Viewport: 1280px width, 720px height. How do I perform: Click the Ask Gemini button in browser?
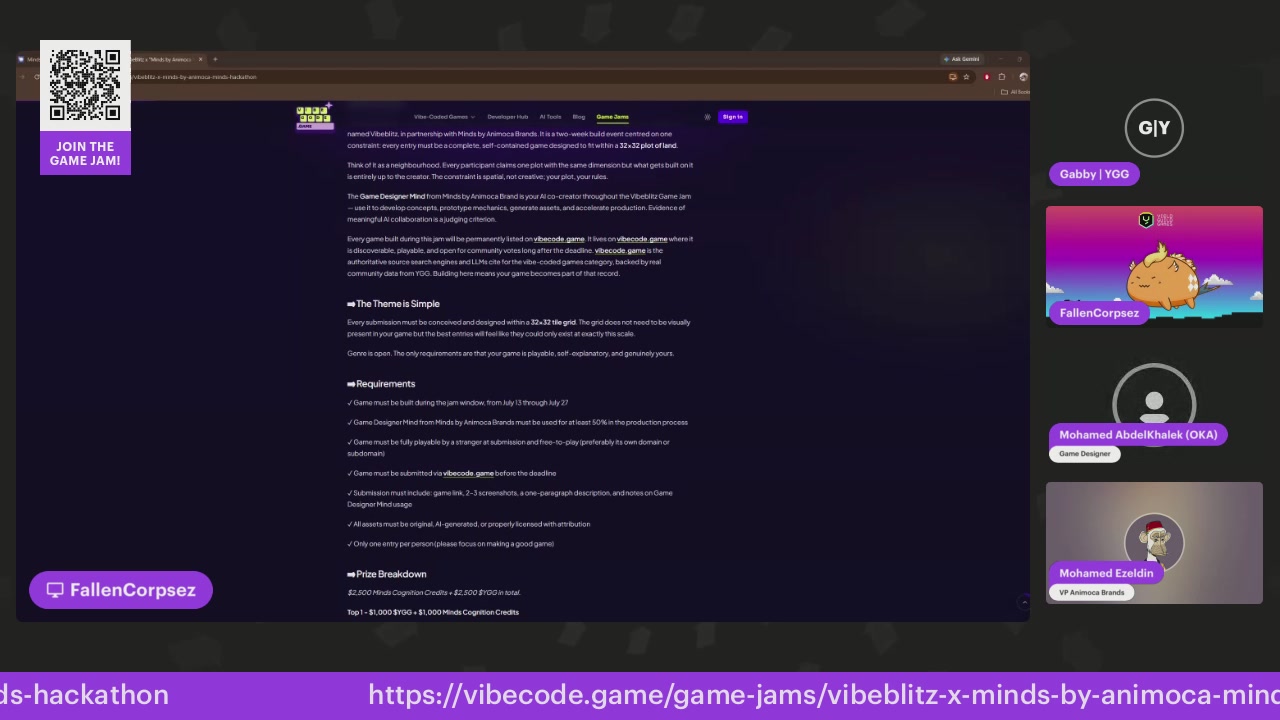pos(962,59)
